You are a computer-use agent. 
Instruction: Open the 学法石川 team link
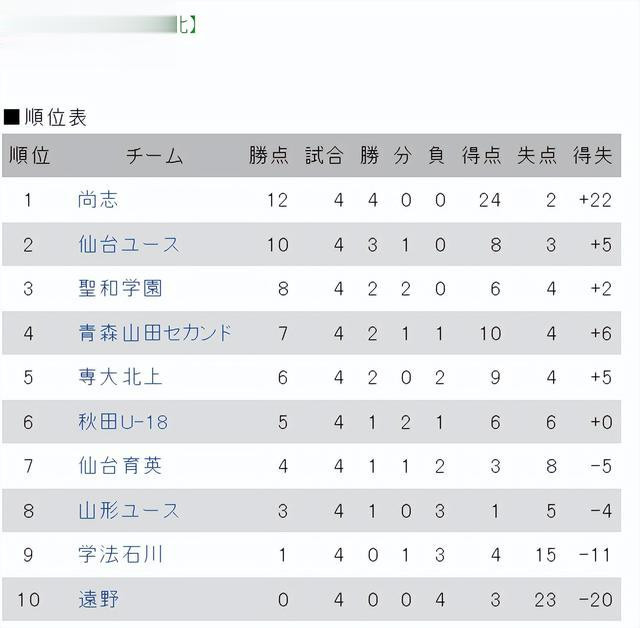(x=120, y=555)
